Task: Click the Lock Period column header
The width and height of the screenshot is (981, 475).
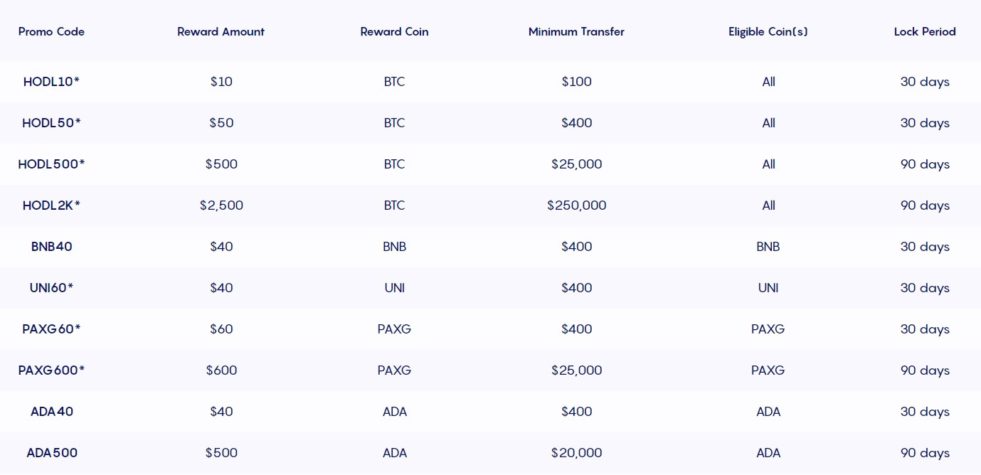Action: tap(924, 32)
